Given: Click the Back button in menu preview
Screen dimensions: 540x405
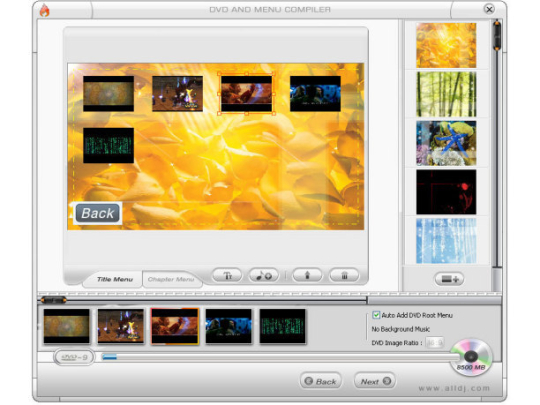Looking at the screenshot, I should 97,213.
